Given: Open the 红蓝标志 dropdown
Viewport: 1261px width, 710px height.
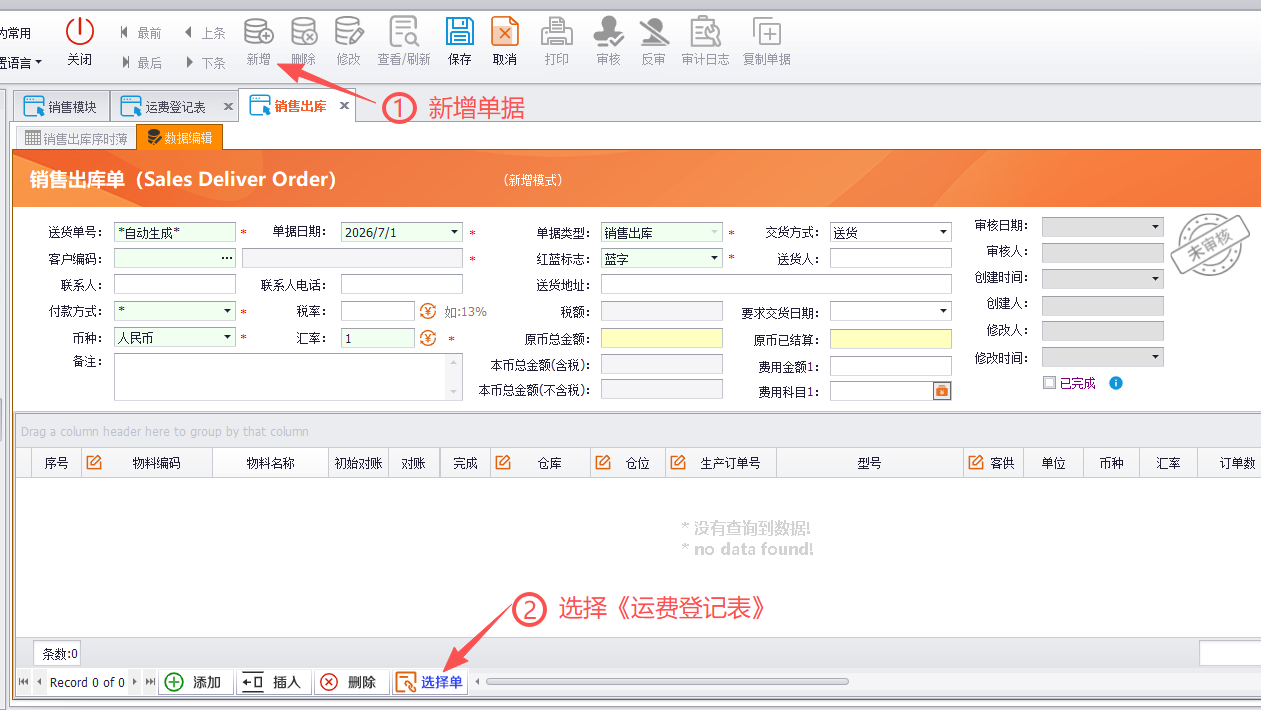Looking at the screenshot, I should (715, 258).
